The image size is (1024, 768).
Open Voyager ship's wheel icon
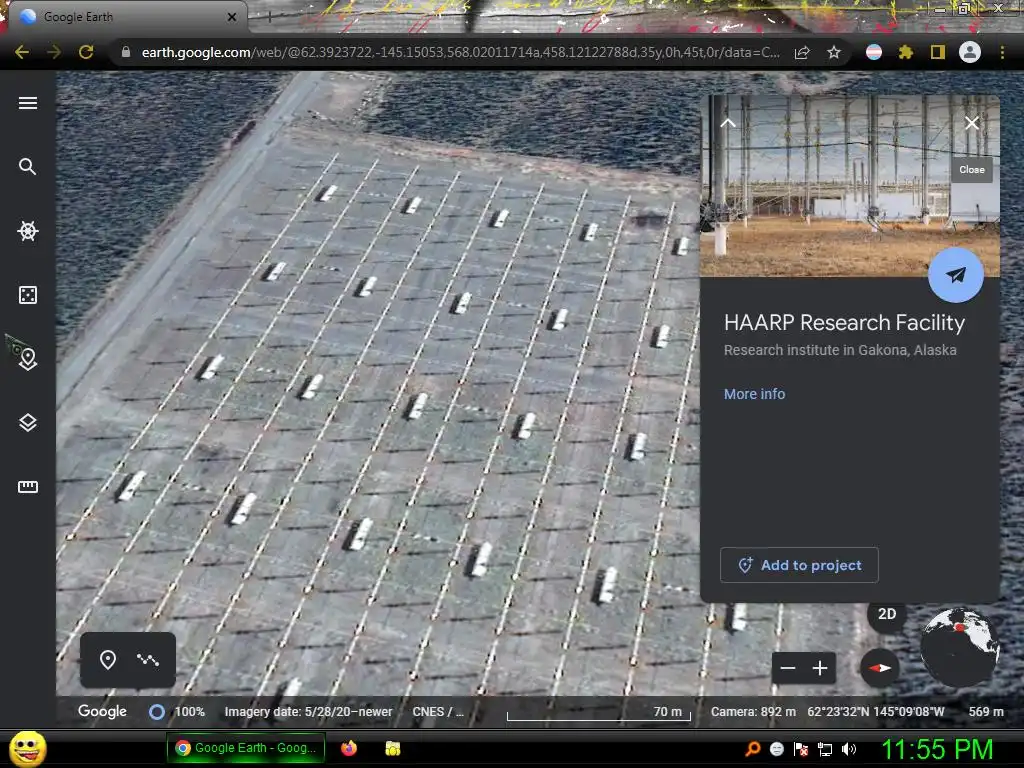point(27,231)
